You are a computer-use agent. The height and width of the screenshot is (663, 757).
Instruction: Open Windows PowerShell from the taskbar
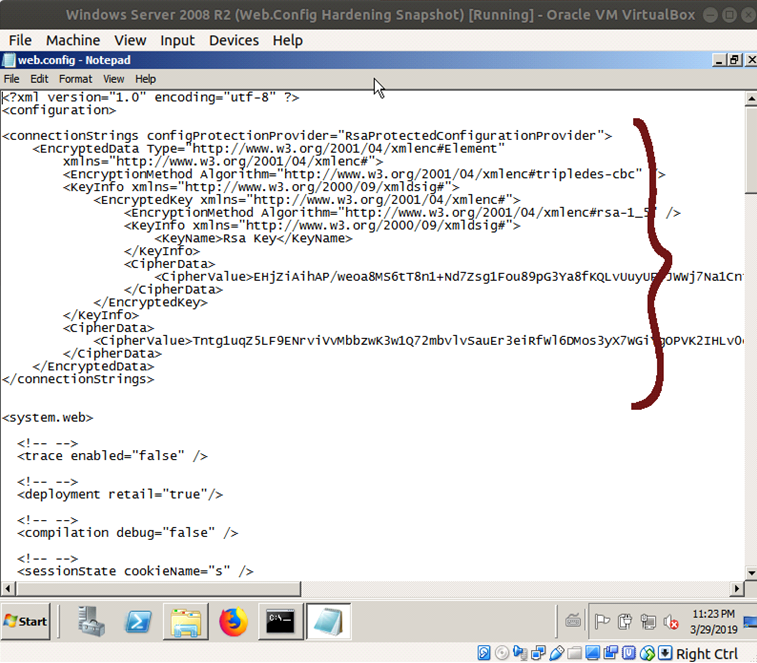coord(139,621)
